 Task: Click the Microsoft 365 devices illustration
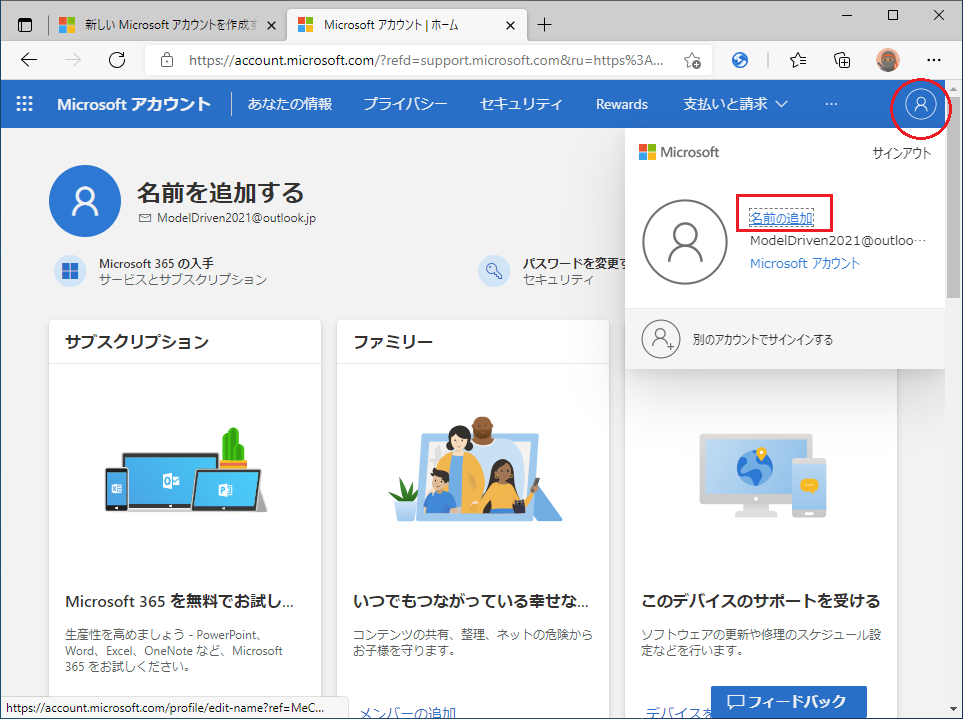coord(186,471)
